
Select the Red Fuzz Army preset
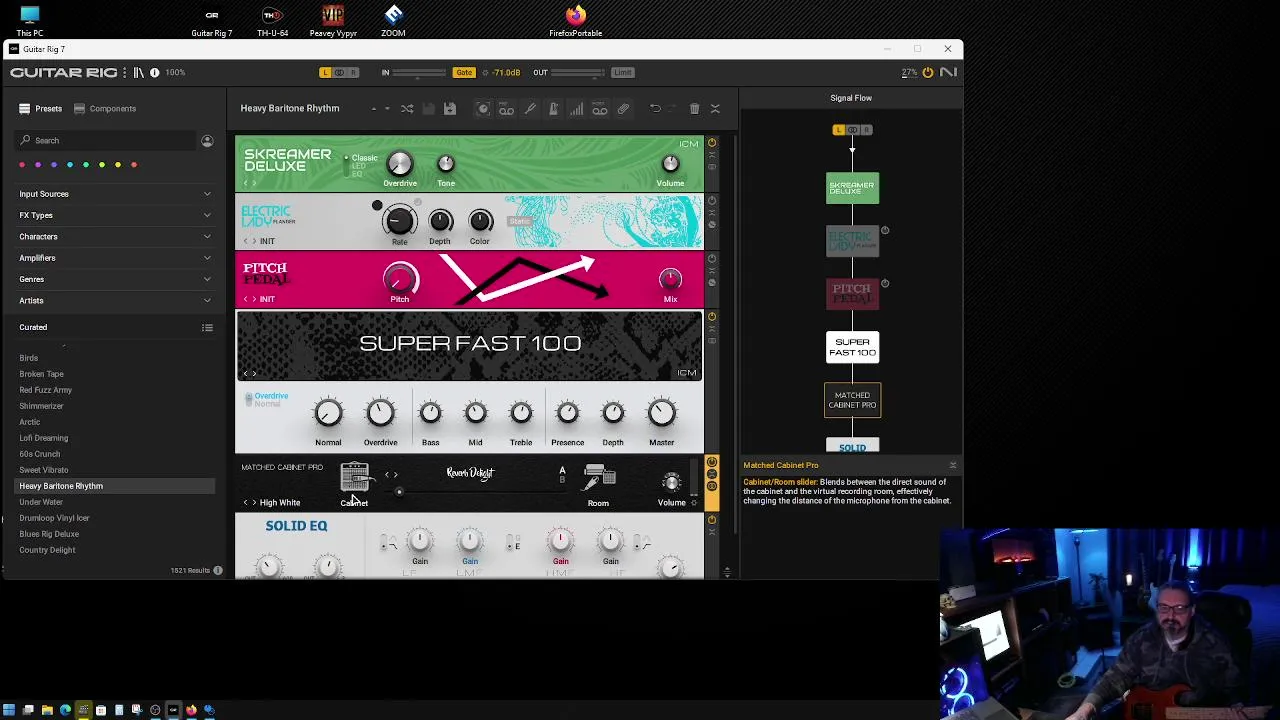45,390
